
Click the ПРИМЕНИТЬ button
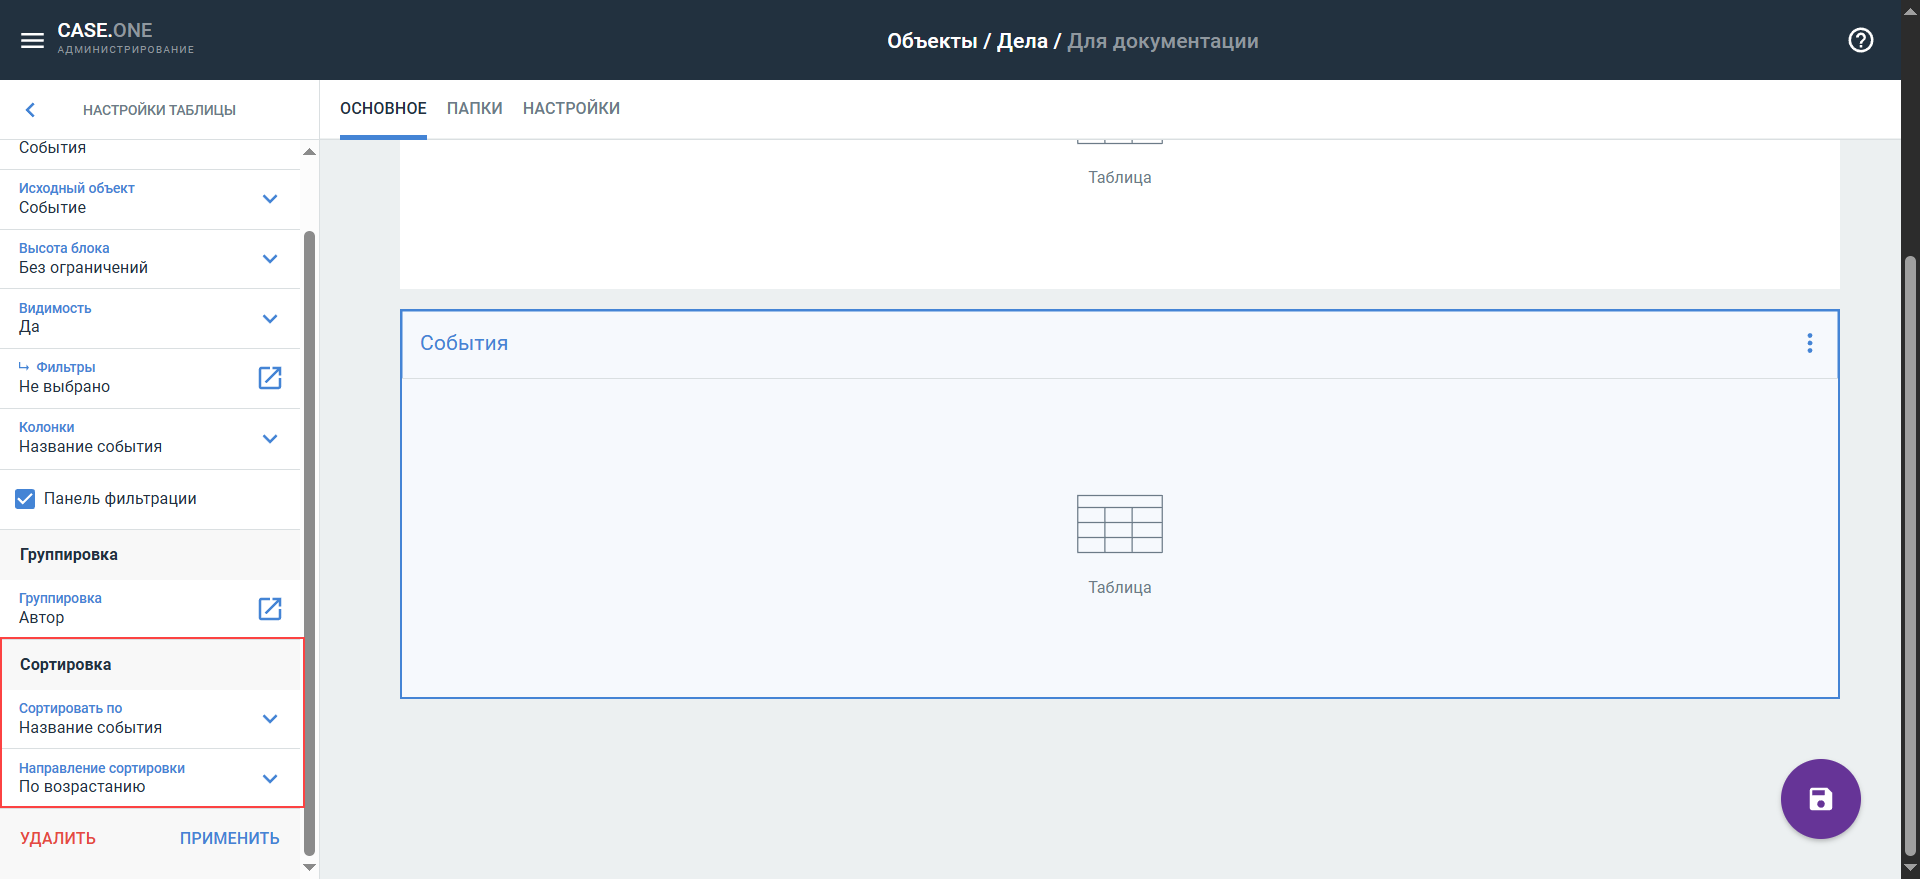tap(229, 839)
